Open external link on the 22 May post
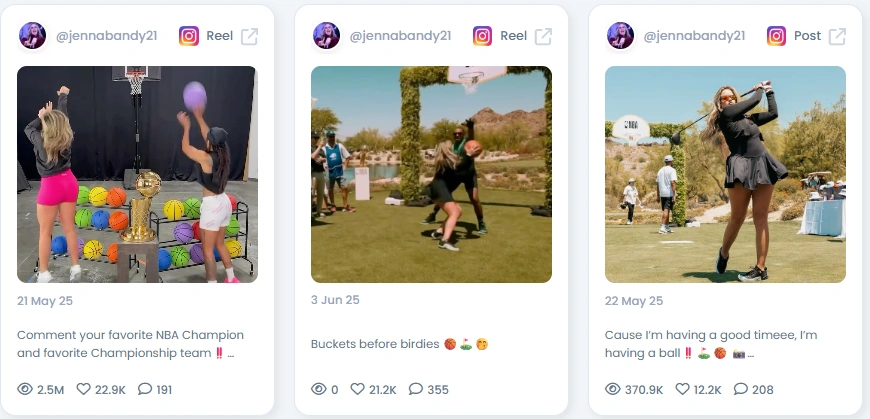Screen dimensions: 870x419 pyautogui.click(x=837, y=36)
